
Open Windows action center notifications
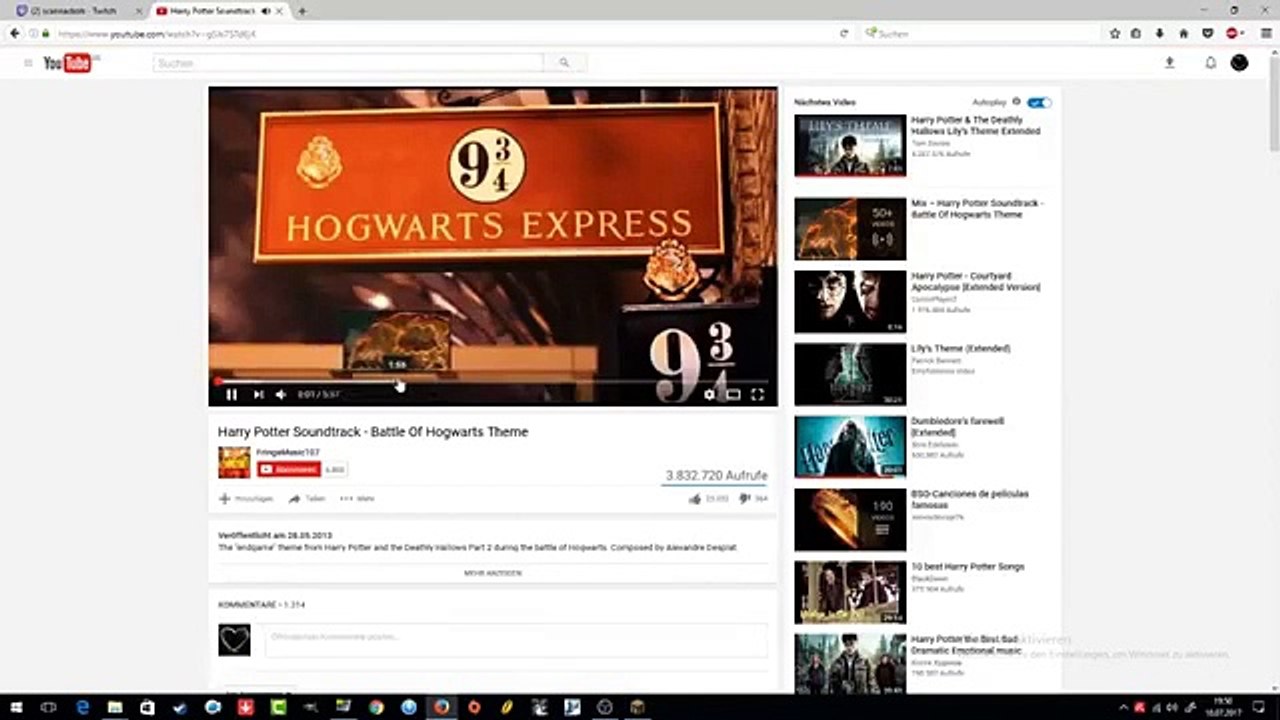pos(1259,707)
